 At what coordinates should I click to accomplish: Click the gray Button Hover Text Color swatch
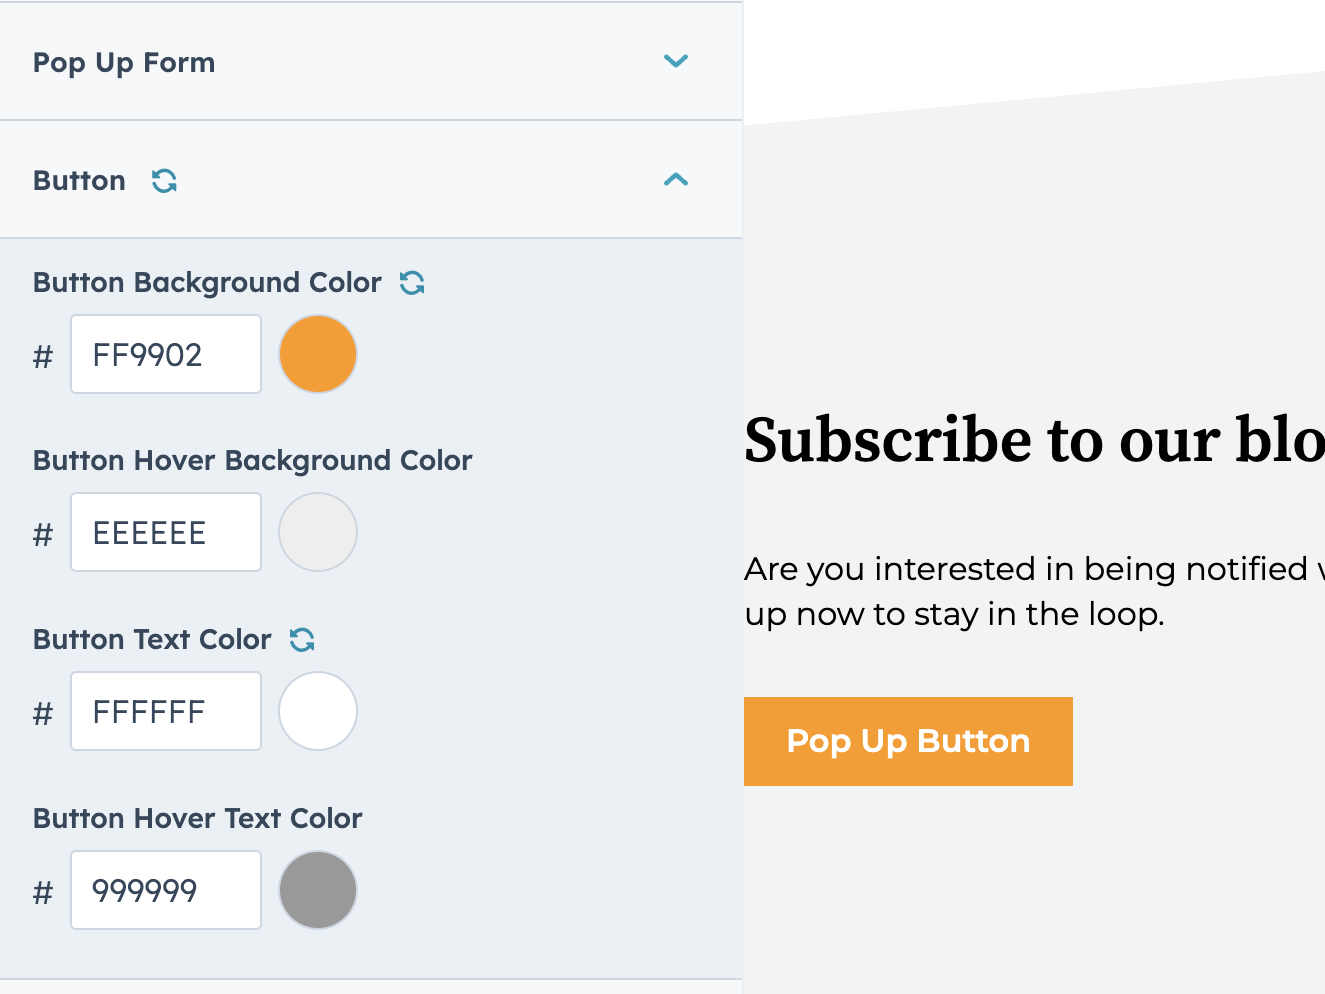(x=317, y=889)
